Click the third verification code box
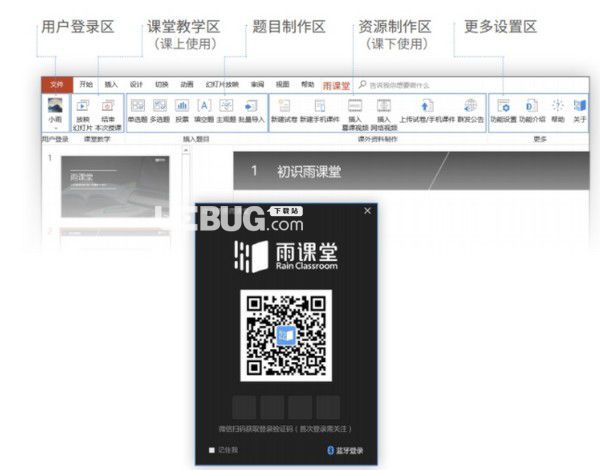Viewport: 600px width, 470px height. click(300, 407)
